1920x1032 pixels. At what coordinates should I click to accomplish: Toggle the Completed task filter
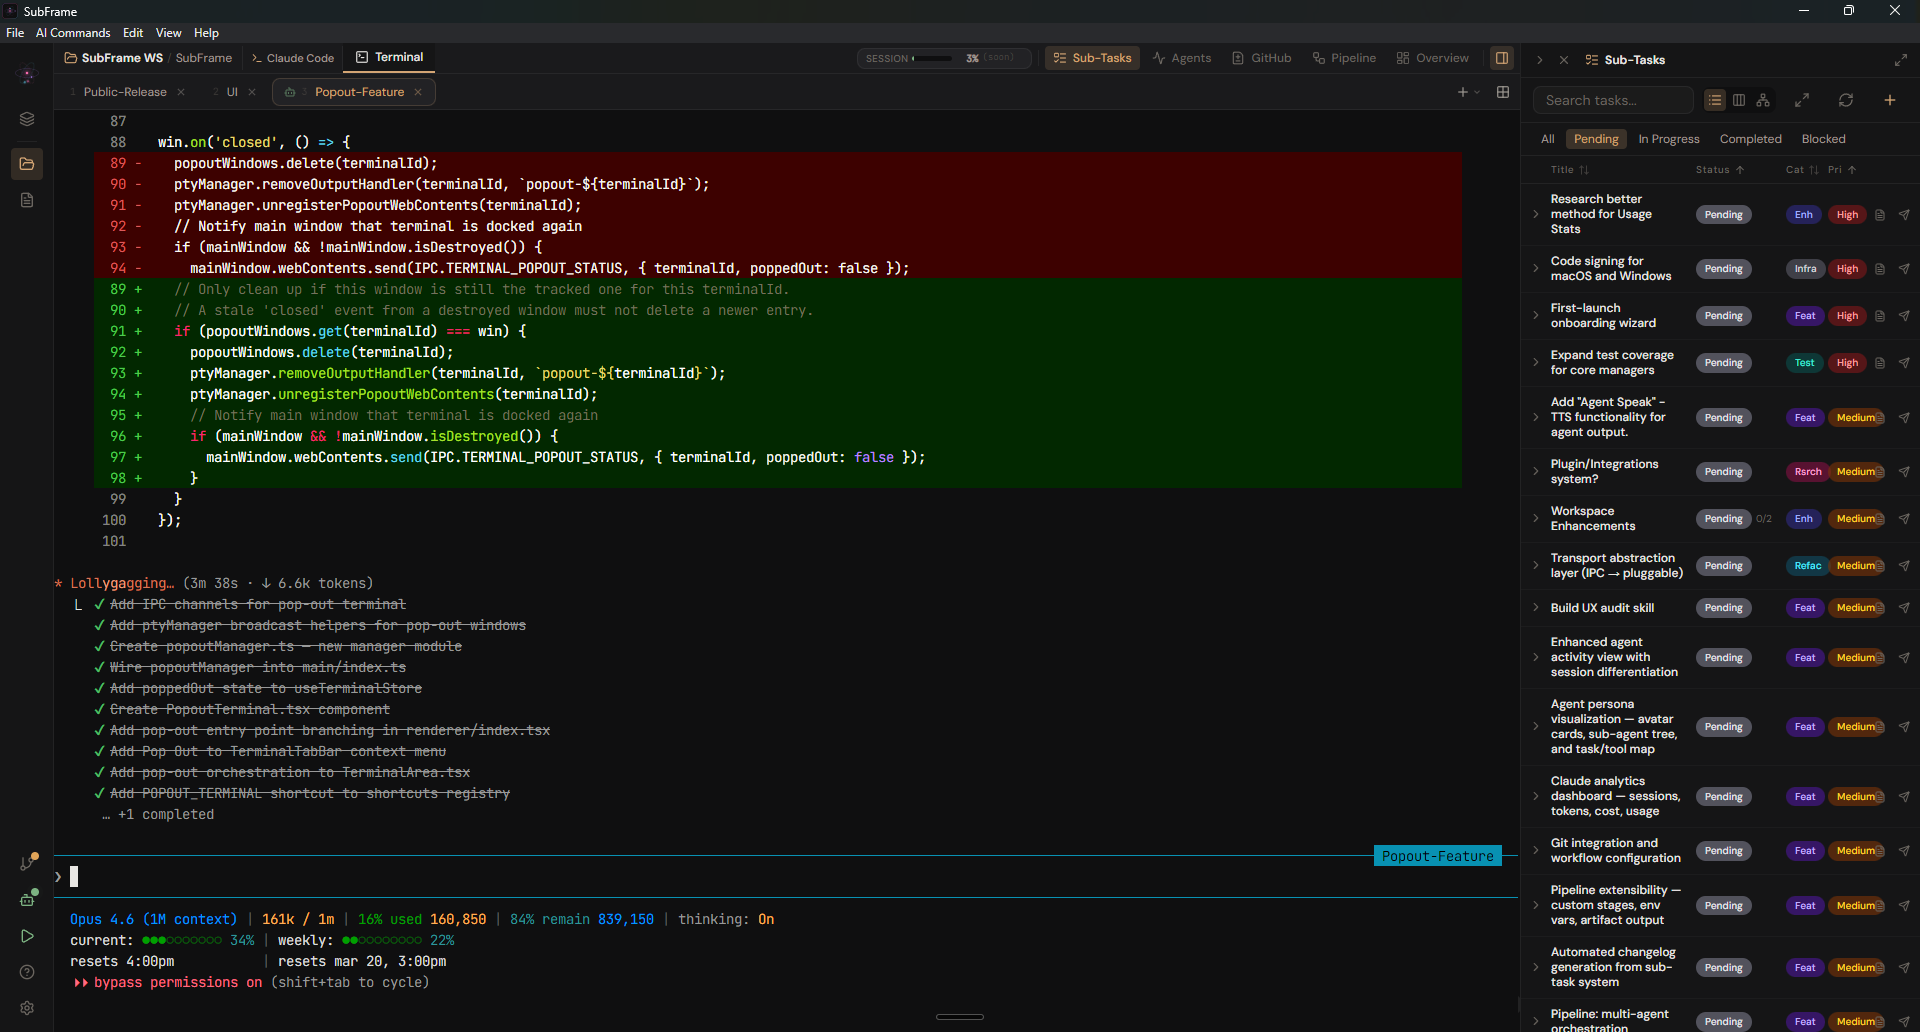[x=1750, y=138]
